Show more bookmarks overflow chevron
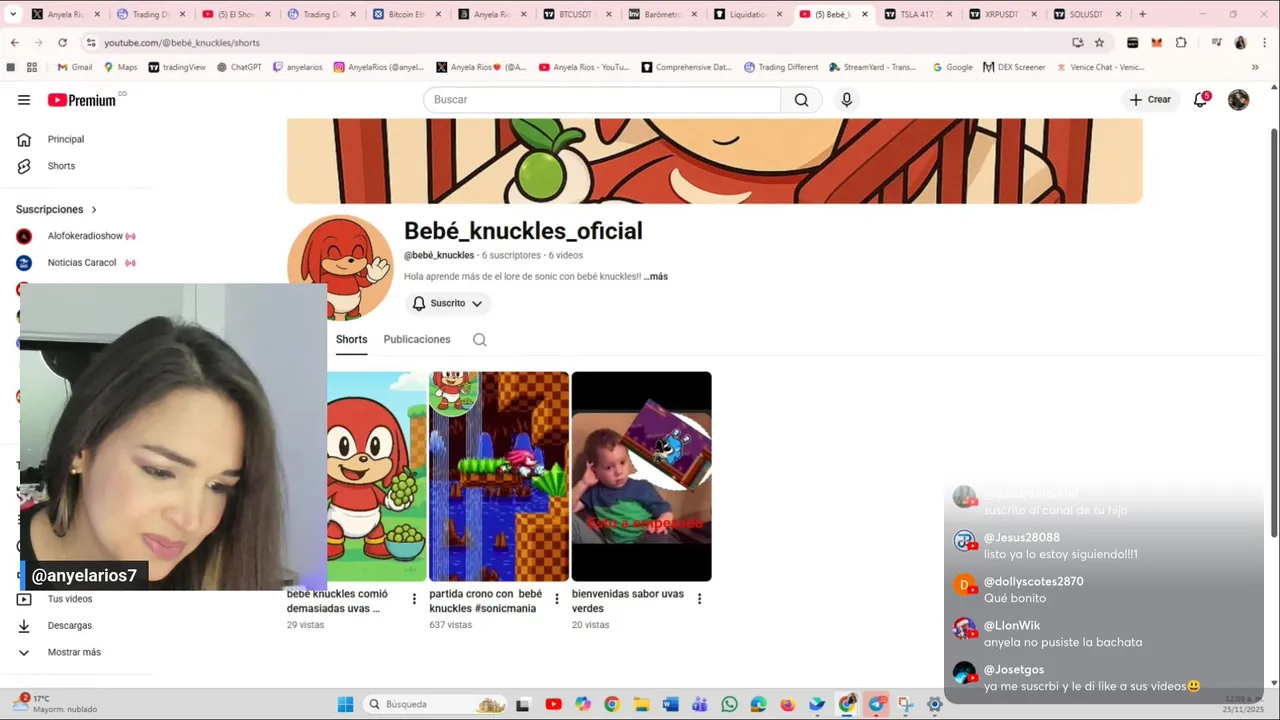The height and width of the screenshot is (720, 1280). (x=1255, y=67)
